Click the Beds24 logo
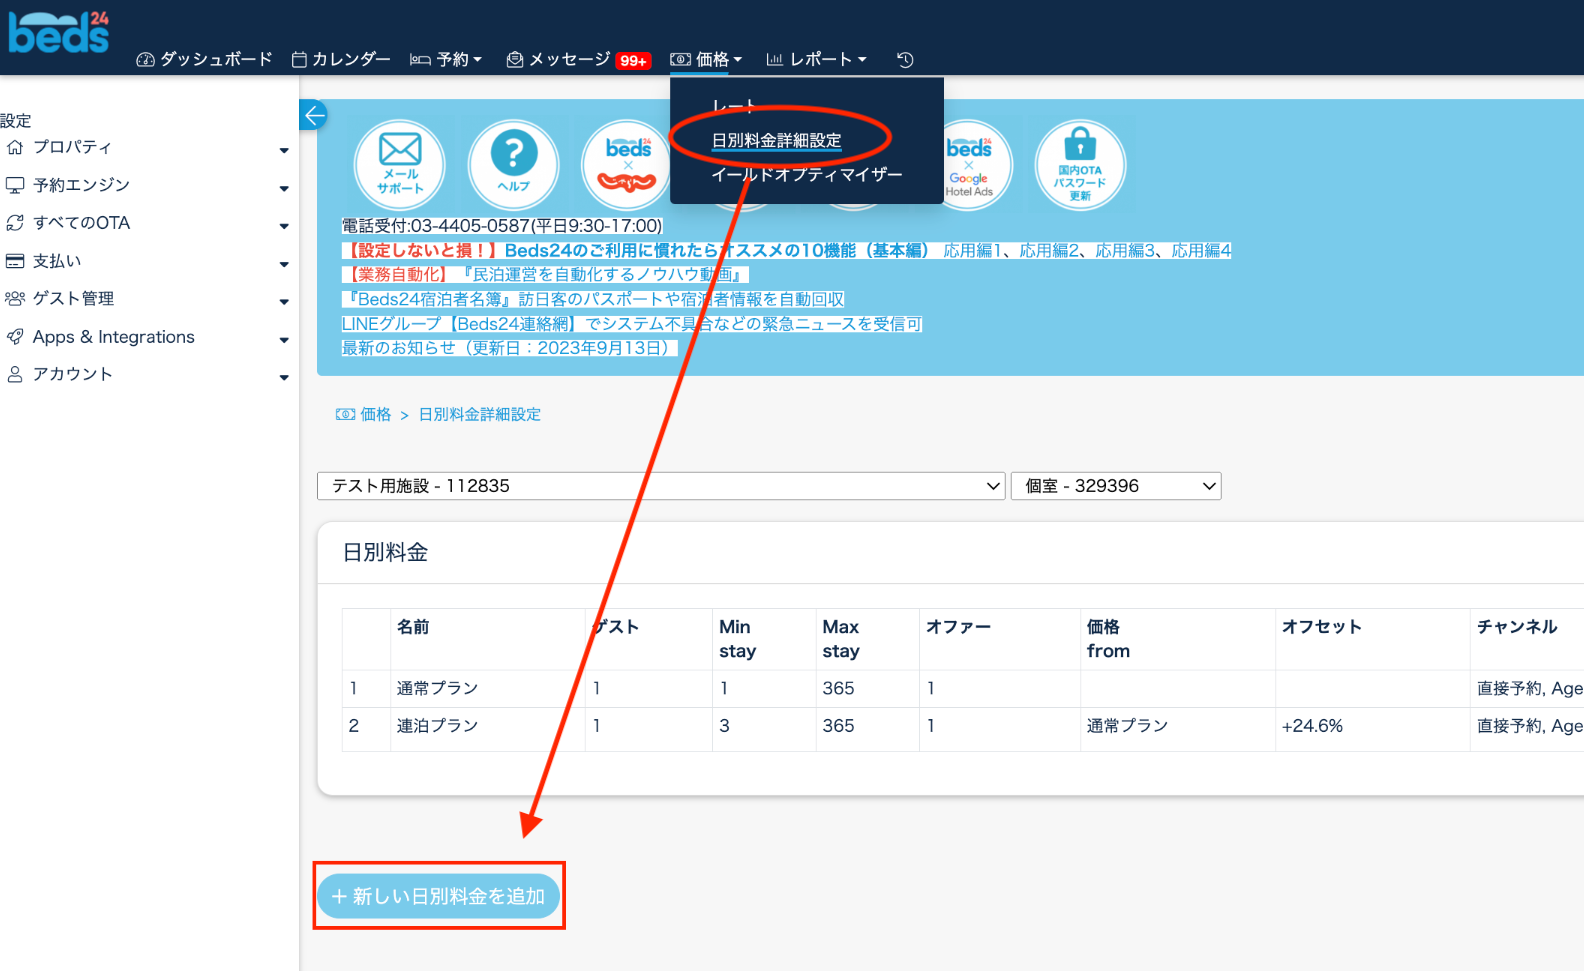The height and width of the screenshot is (972, 1584). 59,32
